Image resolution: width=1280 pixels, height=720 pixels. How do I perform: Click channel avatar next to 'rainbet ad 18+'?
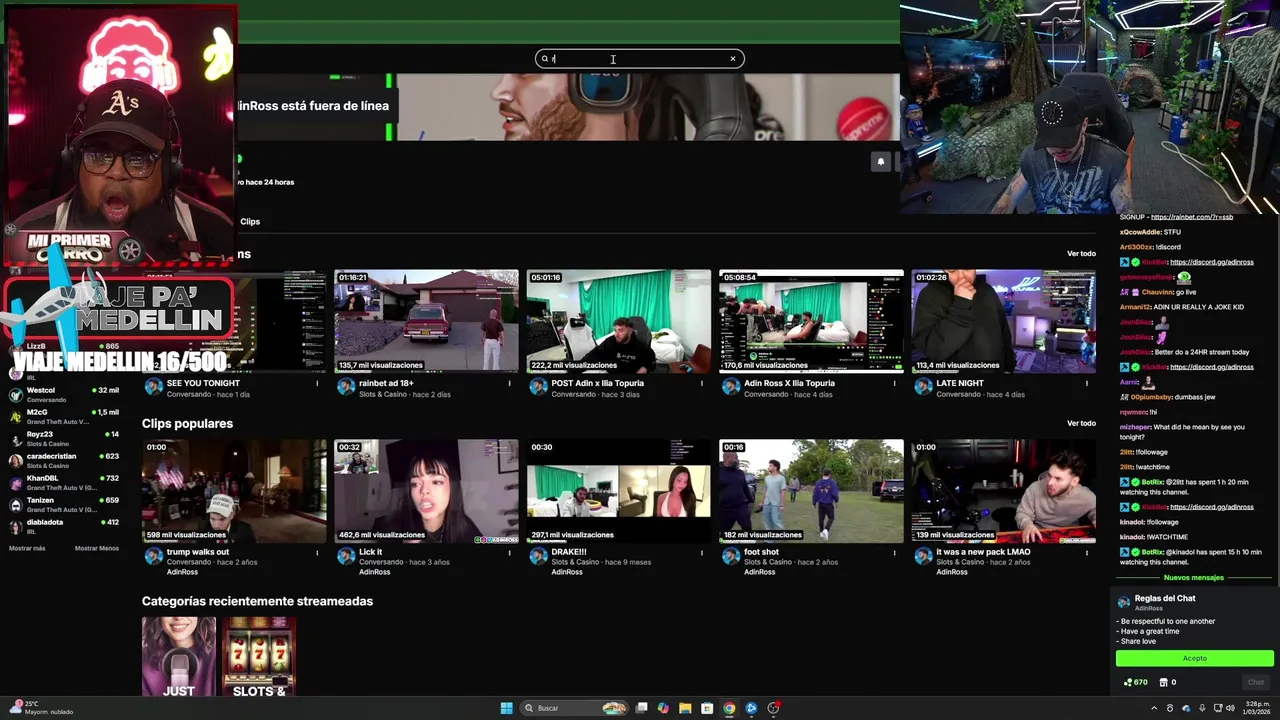point(345,387)
